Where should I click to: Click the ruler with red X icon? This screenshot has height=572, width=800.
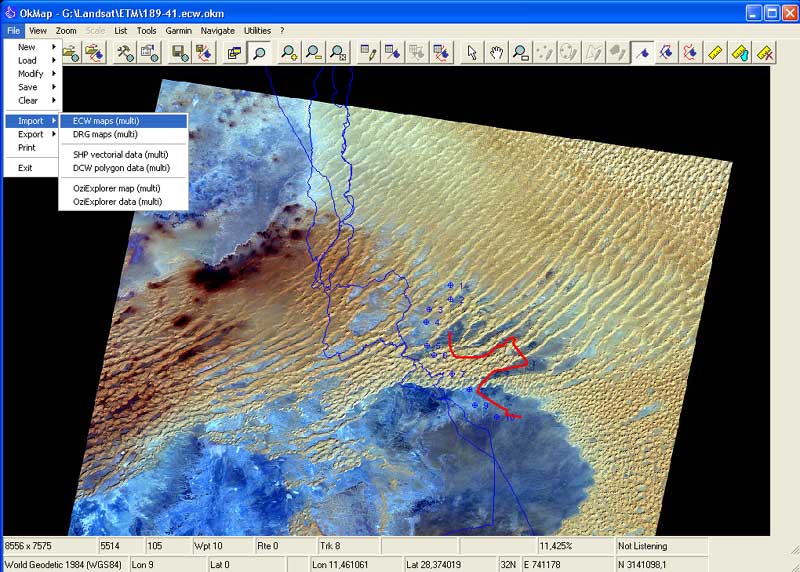765,53
